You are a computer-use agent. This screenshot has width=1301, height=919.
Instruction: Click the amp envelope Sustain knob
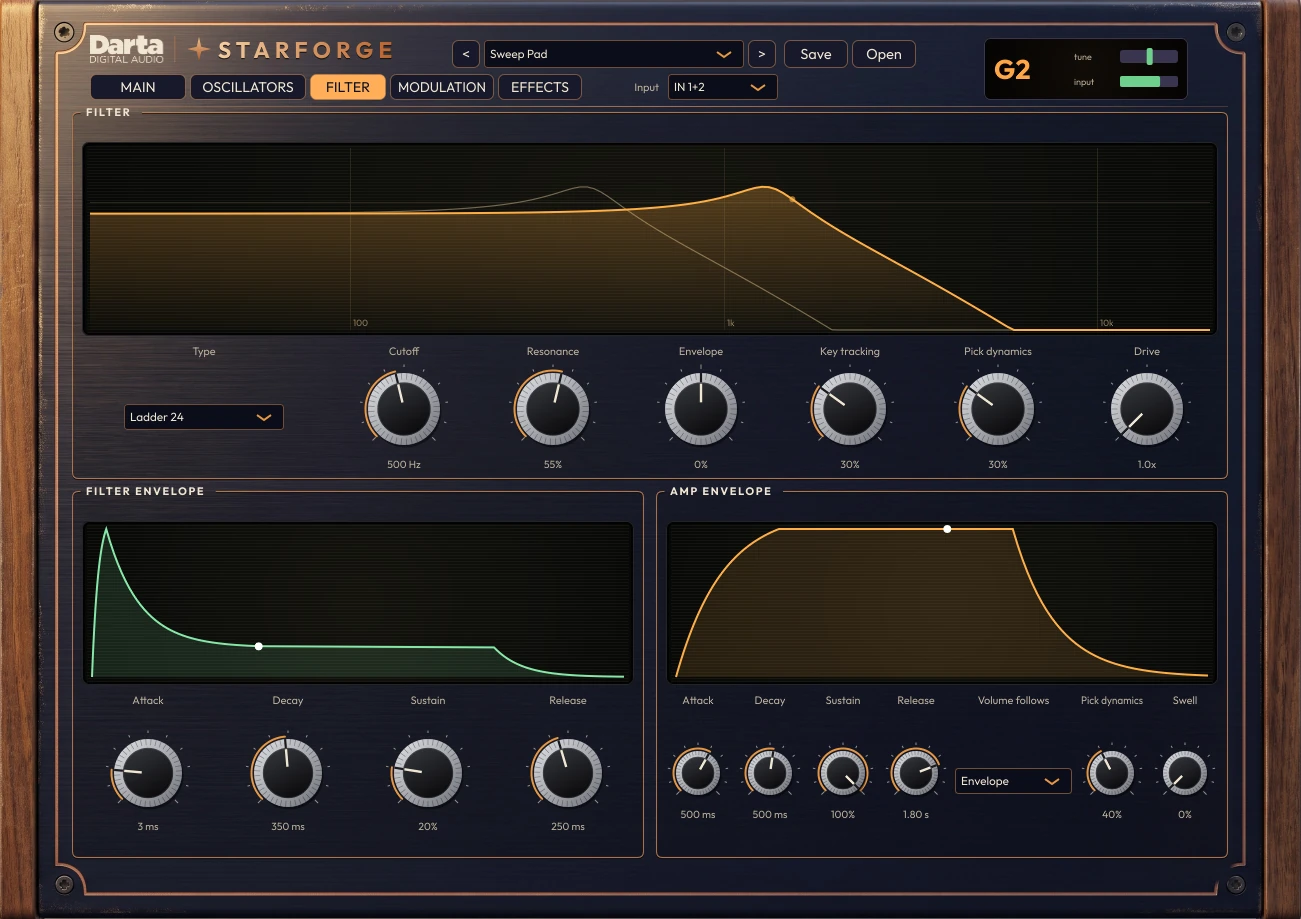[x=843, y=773]
